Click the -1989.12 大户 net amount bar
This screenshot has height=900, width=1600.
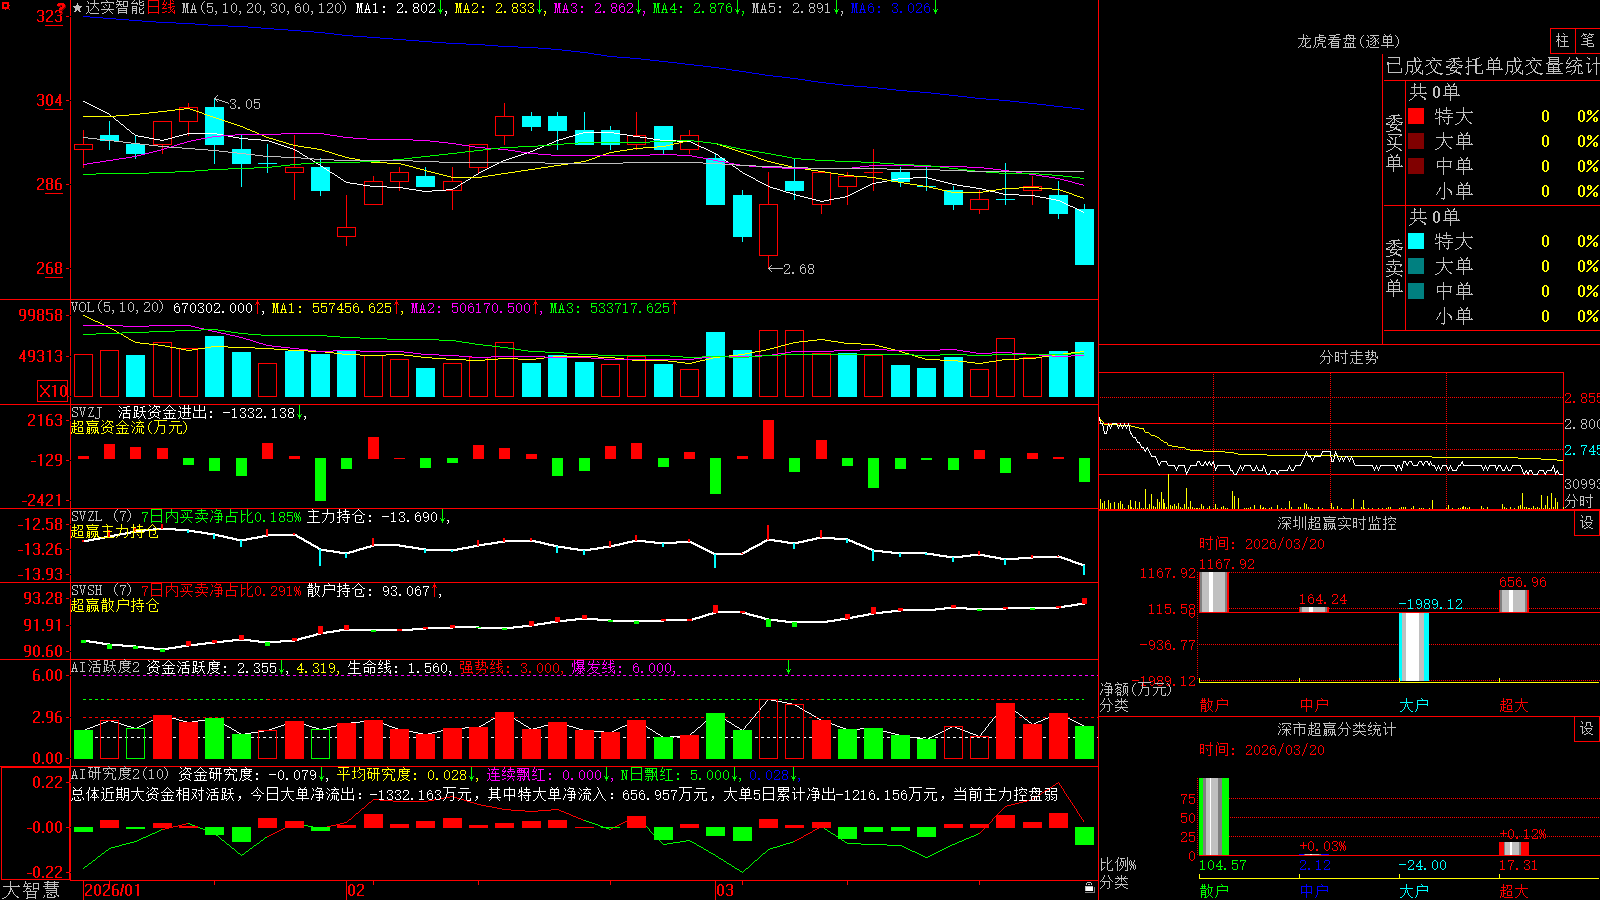[x=1414, y=647]
